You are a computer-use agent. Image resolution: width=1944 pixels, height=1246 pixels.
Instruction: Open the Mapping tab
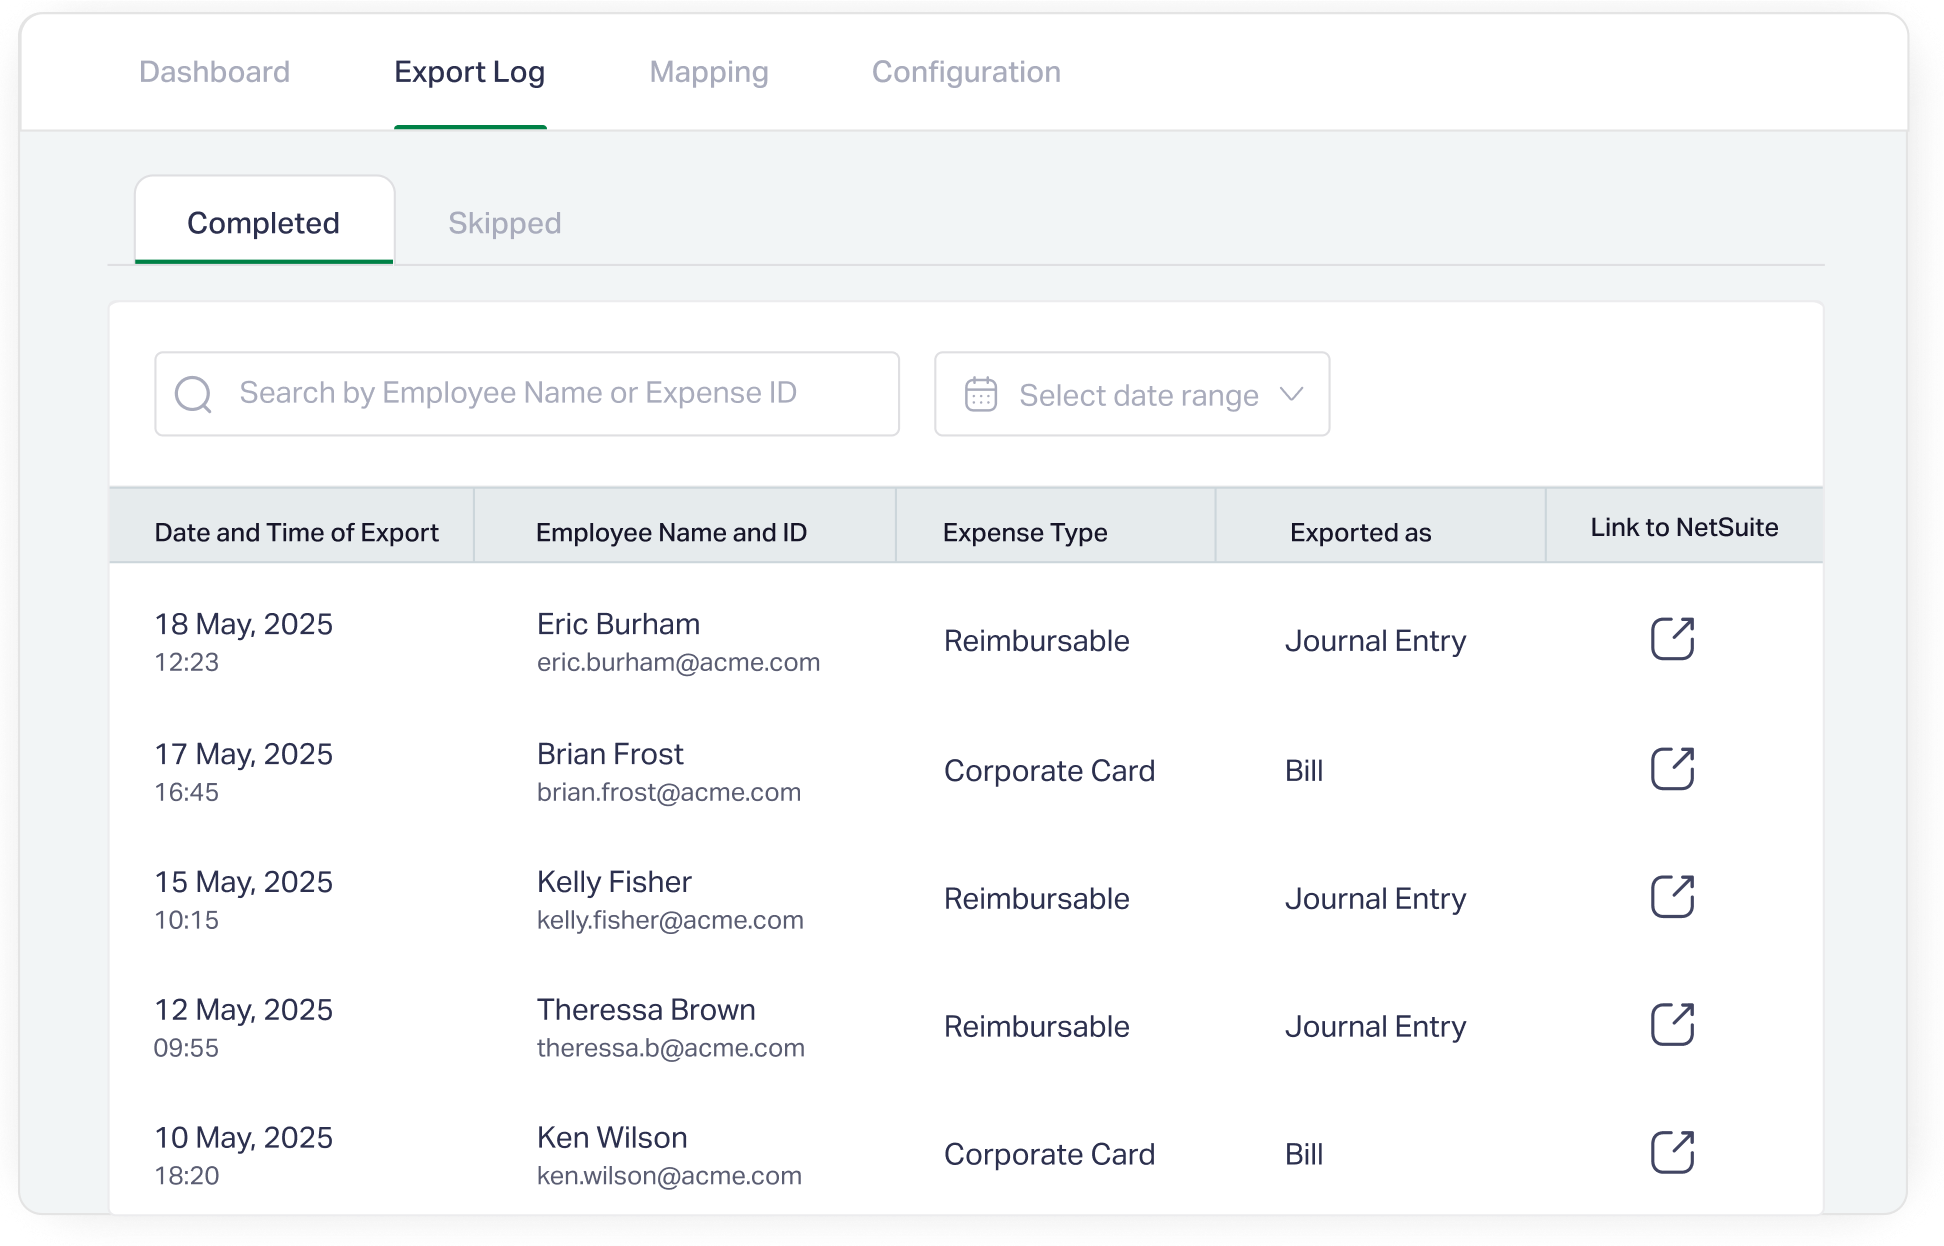pyautogui.click(x=709, y=72)
